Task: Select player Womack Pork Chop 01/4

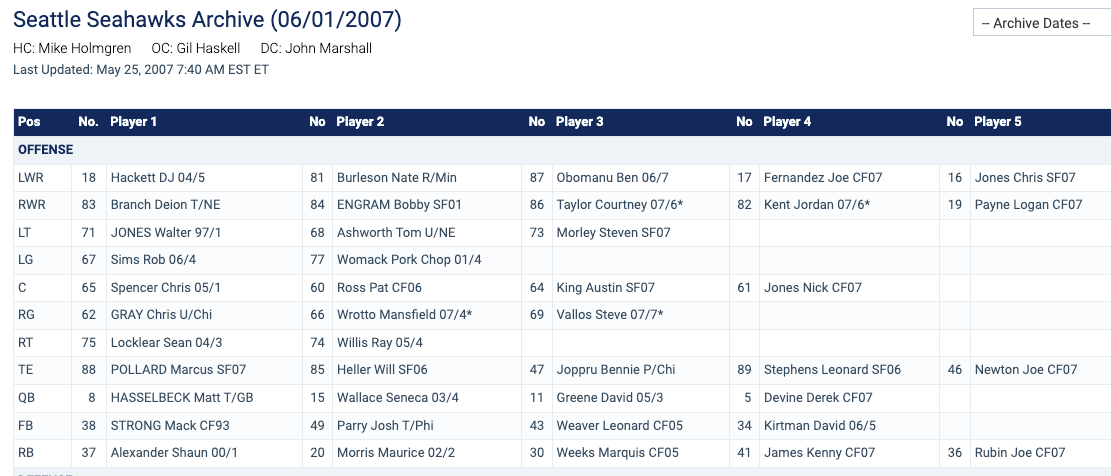Action: (409, 260)
